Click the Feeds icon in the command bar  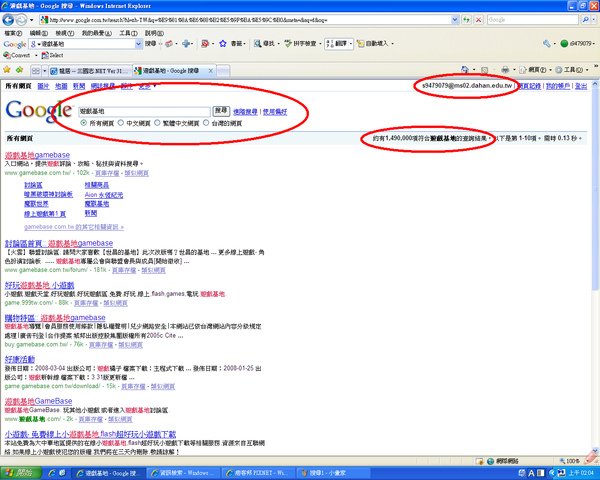click(484, 70)
